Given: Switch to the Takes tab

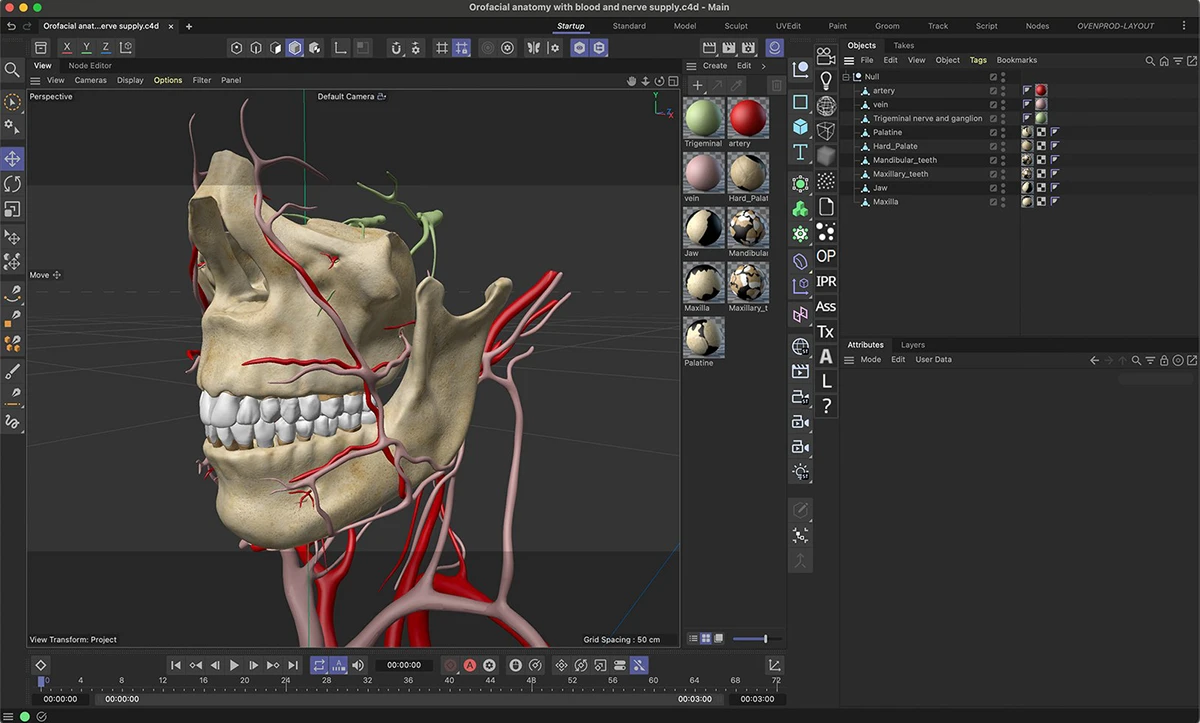Looking at the screenshot, I should pyautogui.click(x=903, y=45).
